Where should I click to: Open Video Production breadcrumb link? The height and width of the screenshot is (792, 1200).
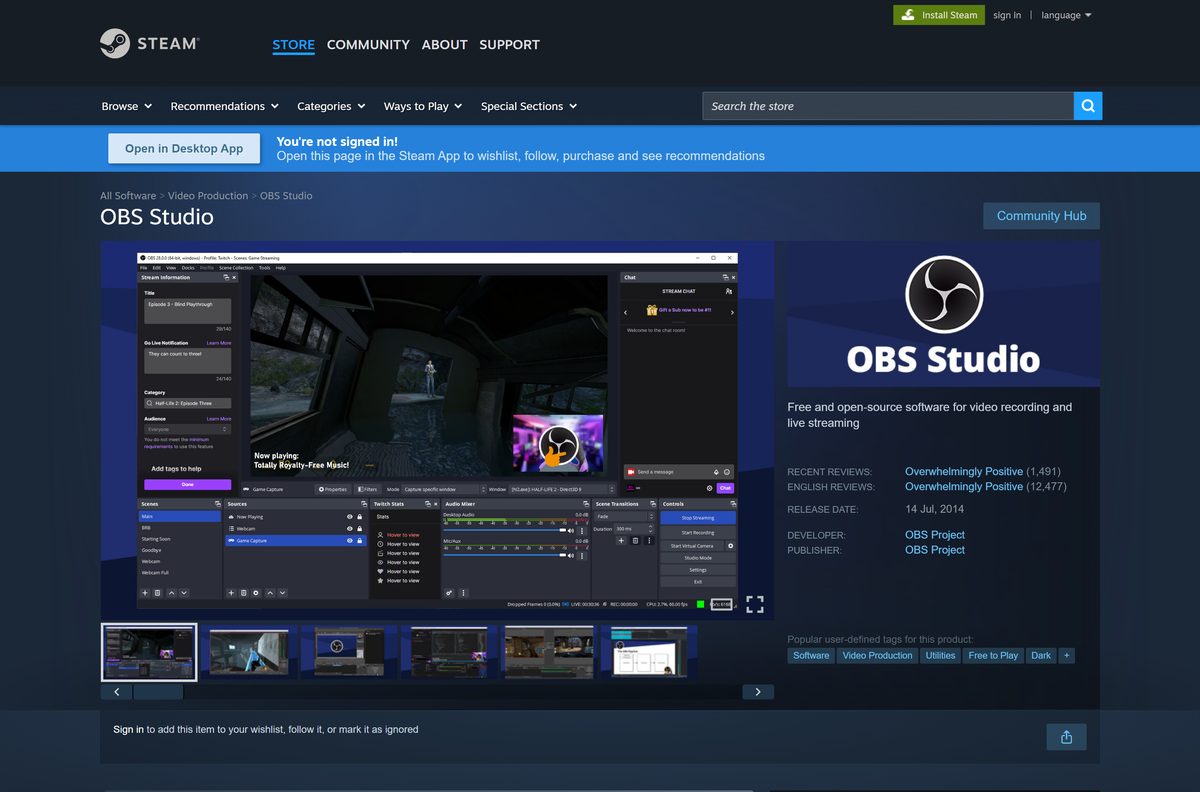[x=208, y=196]
